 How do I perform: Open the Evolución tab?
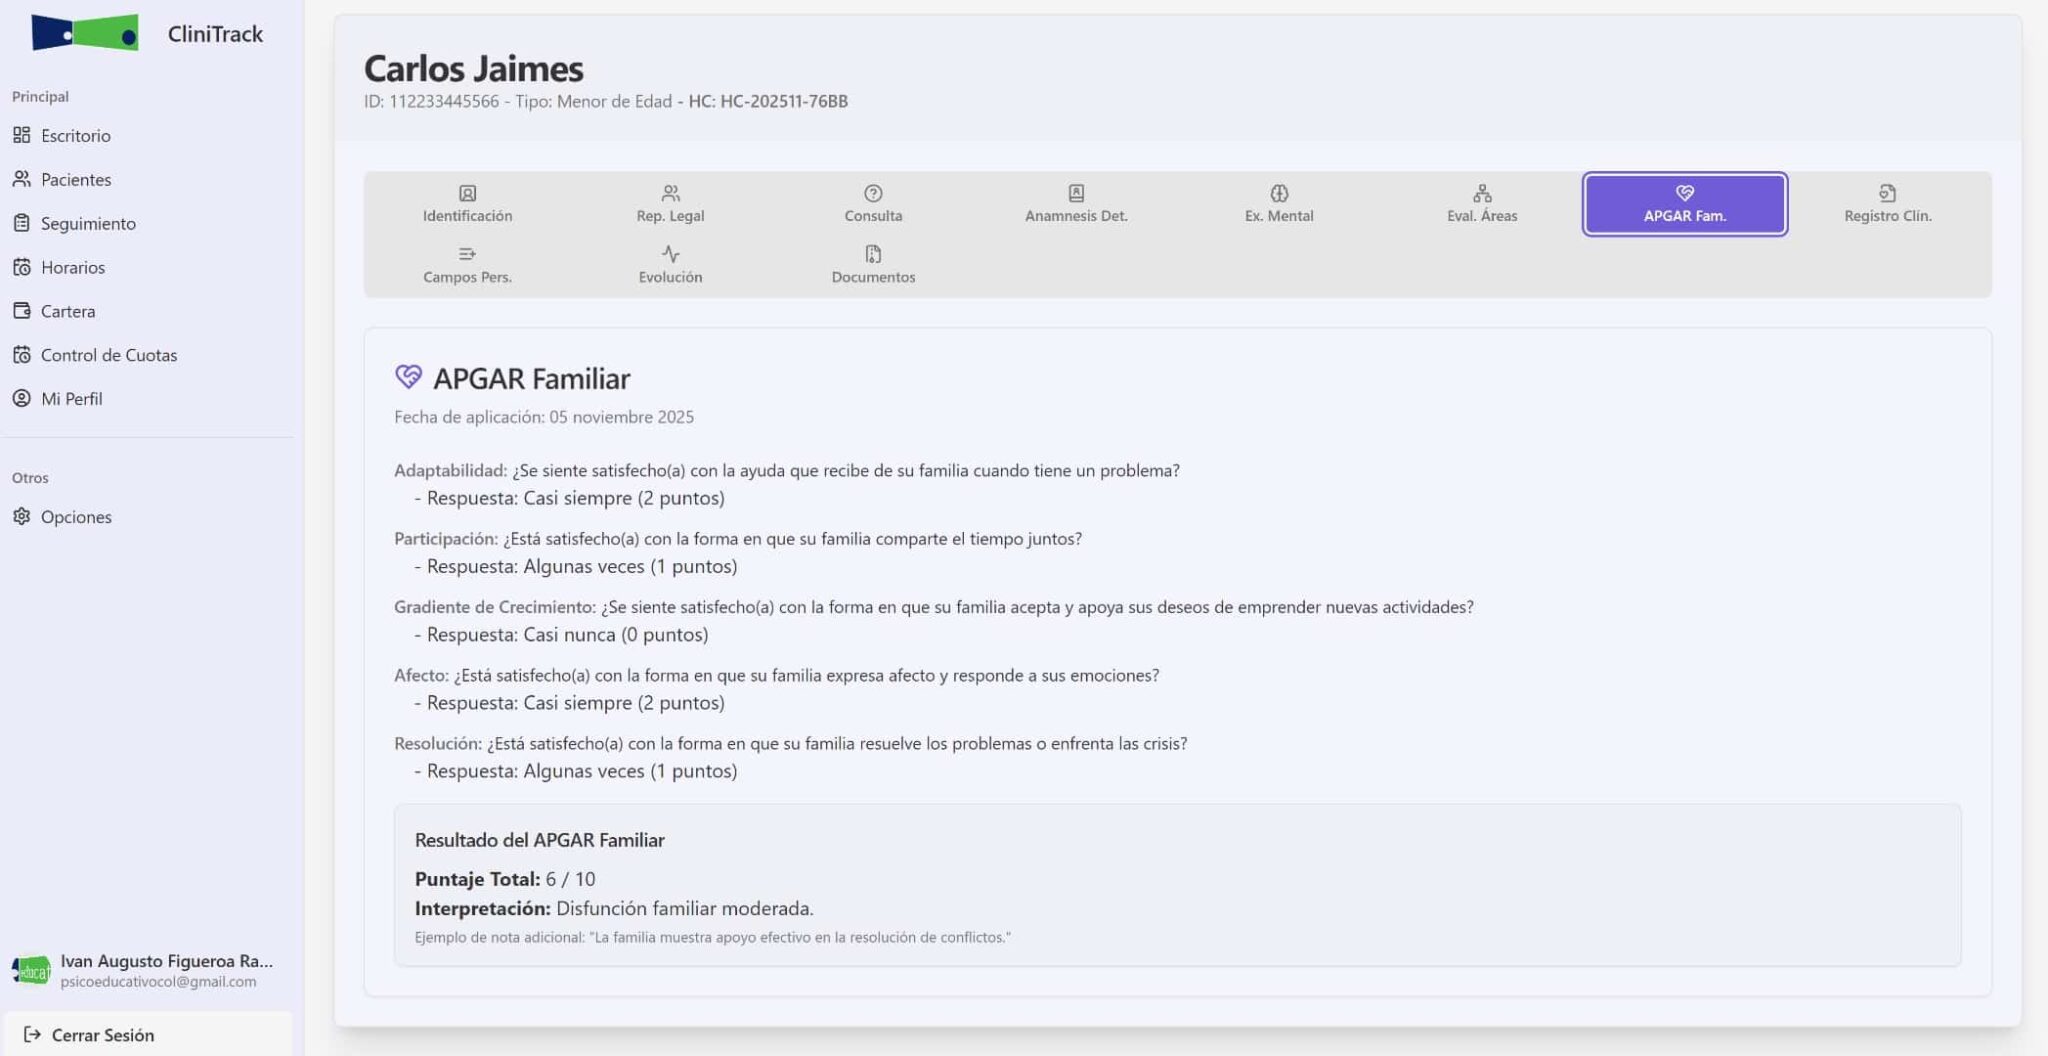[670, 265]
